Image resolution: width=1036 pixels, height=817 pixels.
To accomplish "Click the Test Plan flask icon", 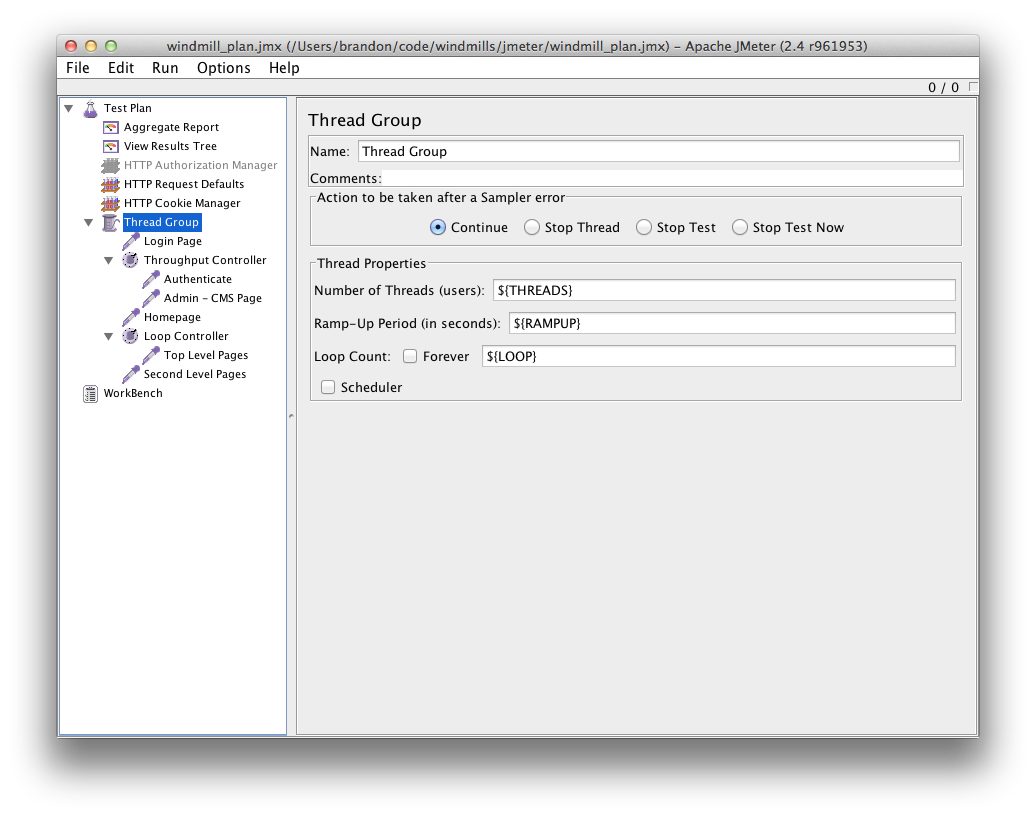I will pyautogui.click(x=90, y=108).
